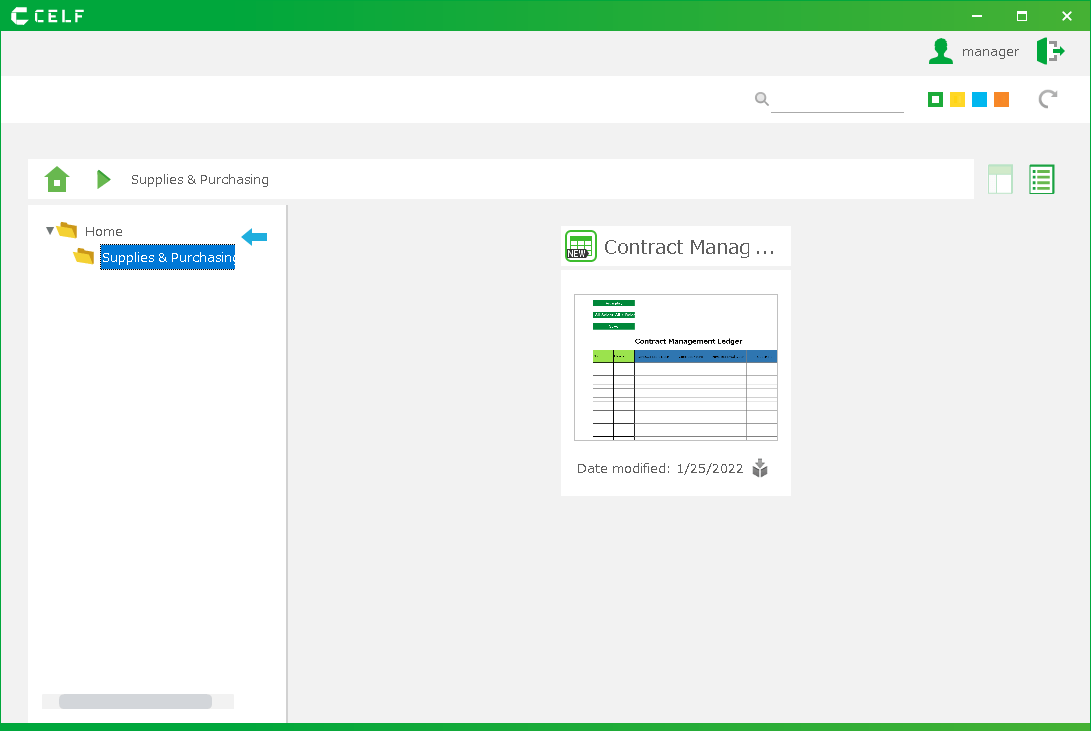Viewport: 1091px width, 731px height.
Task: Pick the yellow color swatch
Action: (957, 99)
